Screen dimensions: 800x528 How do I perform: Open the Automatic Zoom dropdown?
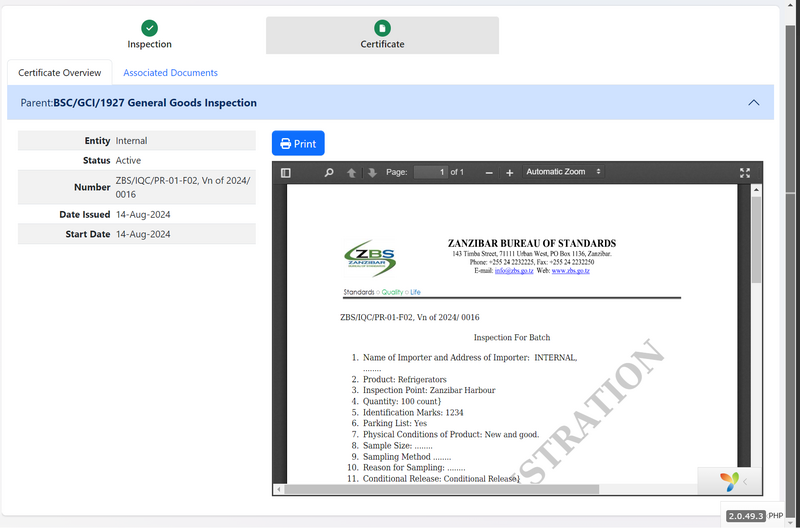click(563, 172)
